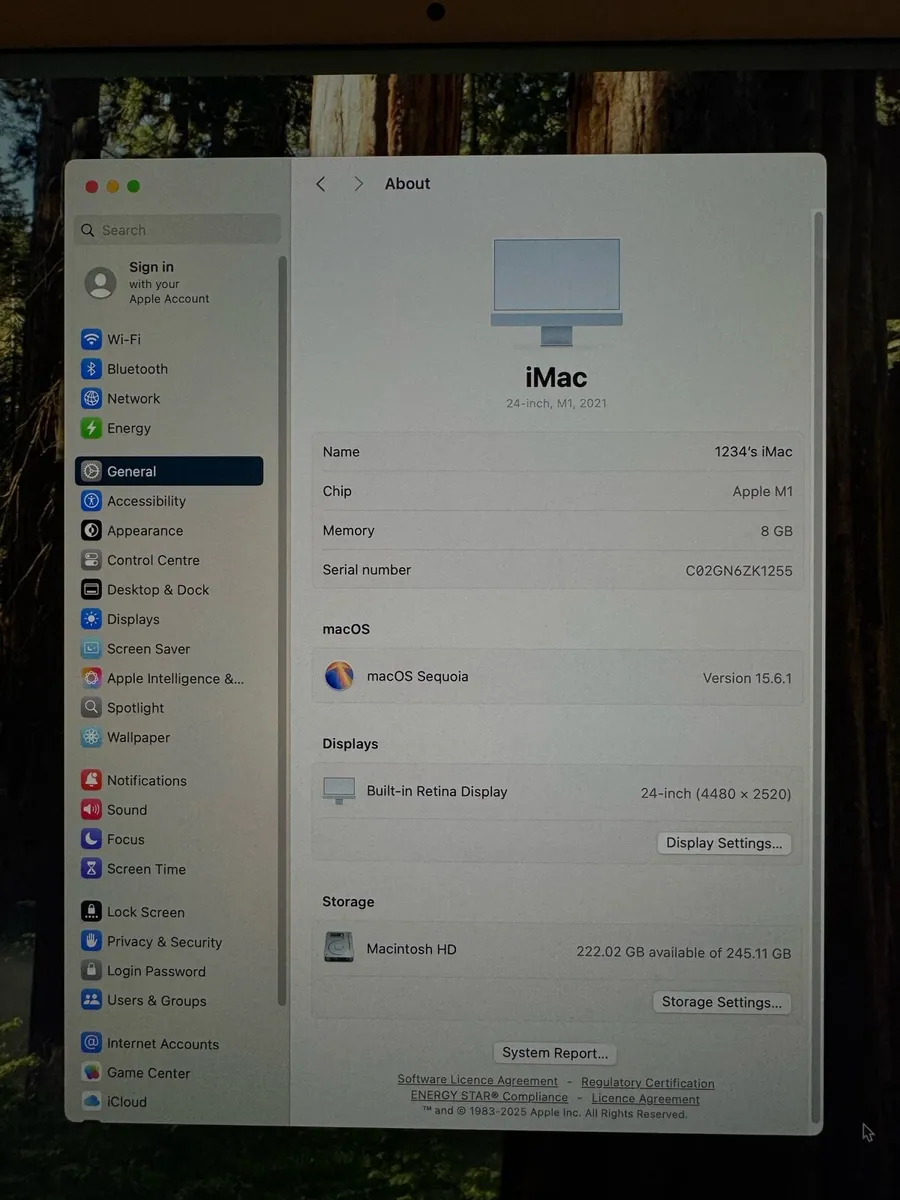The height and width of the screenshot is (1200, 900).
Task: Click the Notifications bell icon
Action: [91, 780]
